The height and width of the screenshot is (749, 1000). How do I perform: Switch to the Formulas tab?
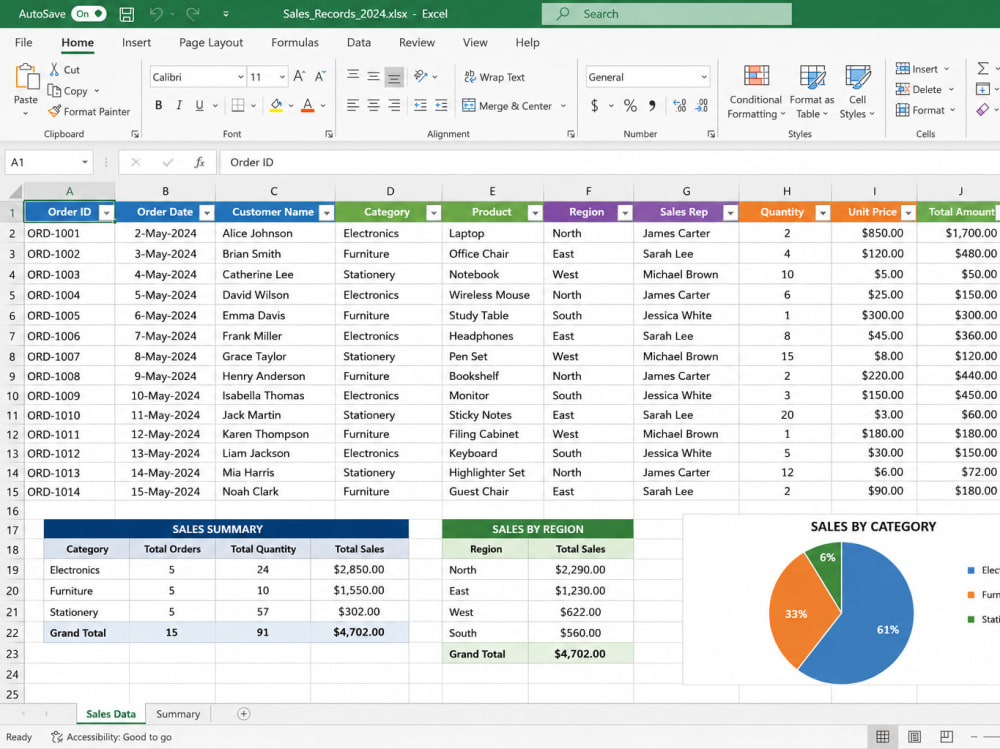click(295, 43)
